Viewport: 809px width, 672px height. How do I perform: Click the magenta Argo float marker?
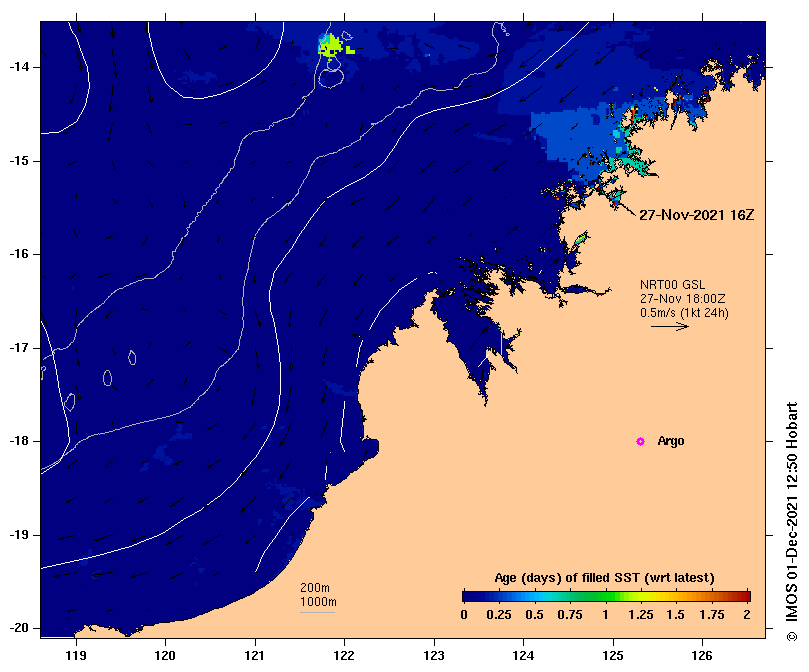tap(640, 441)
